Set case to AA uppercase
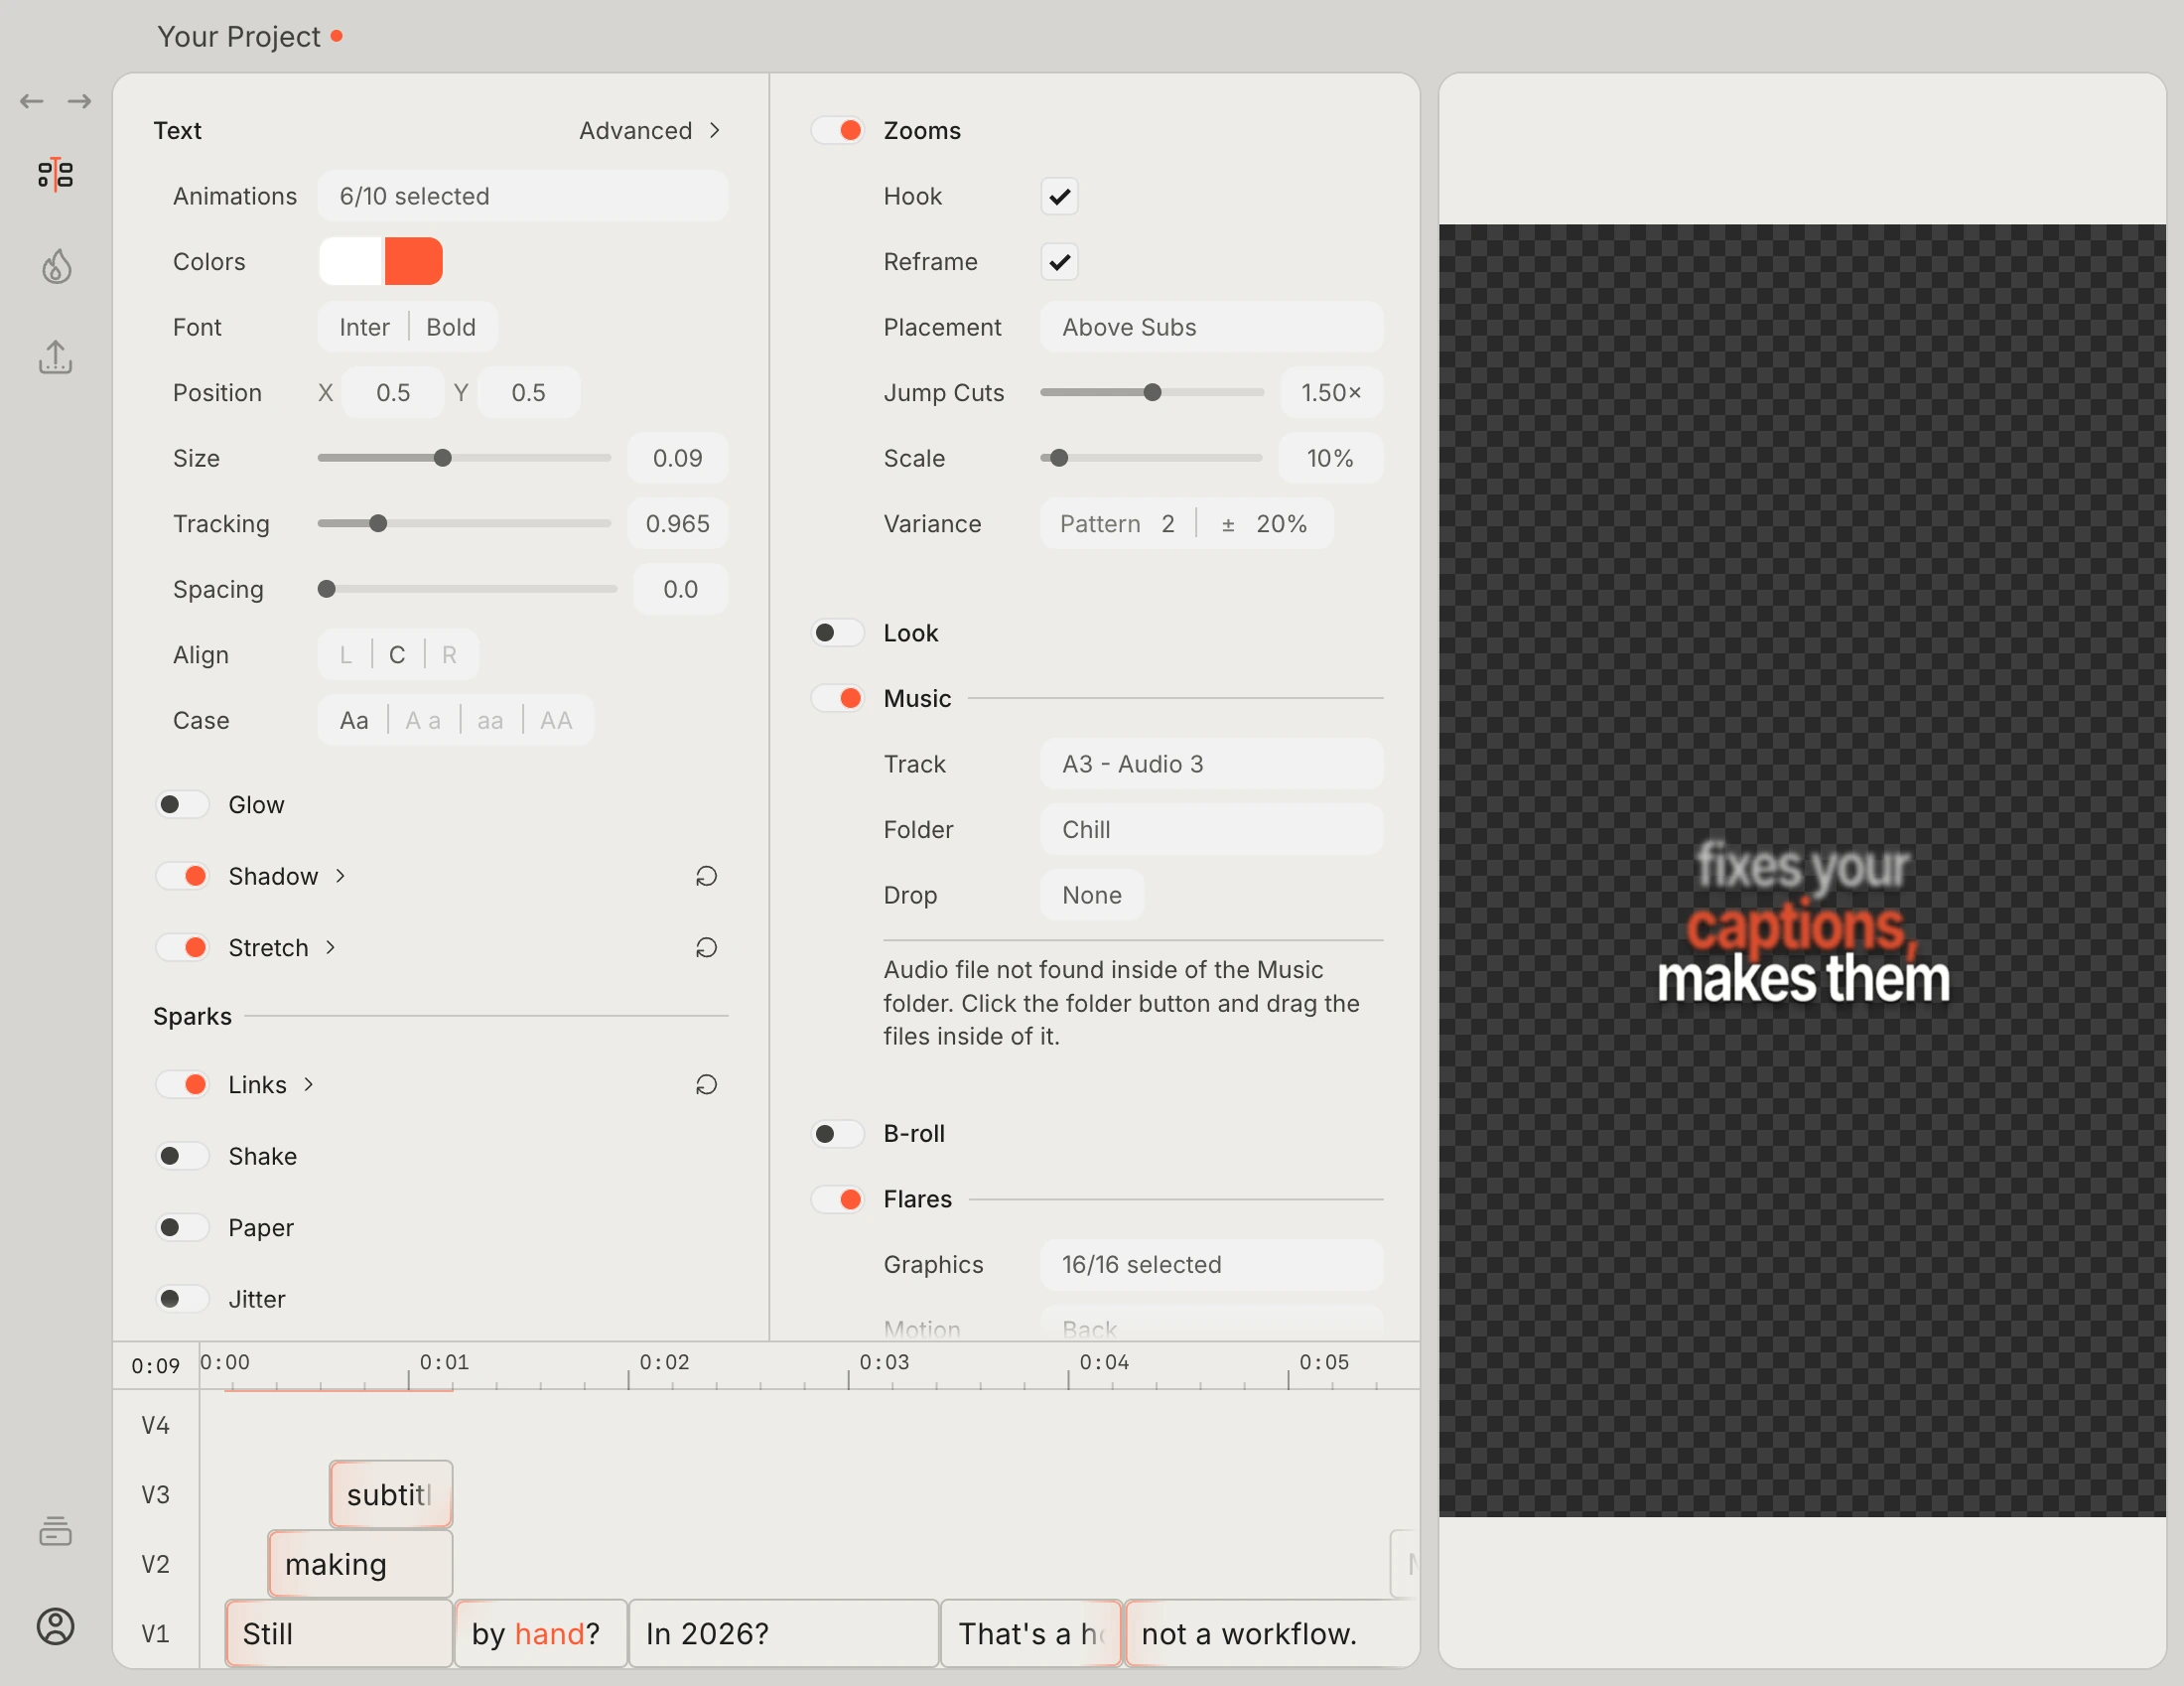Image resolution: width=2184 pixels, height=1686 pixels. (x=556, y=720)
